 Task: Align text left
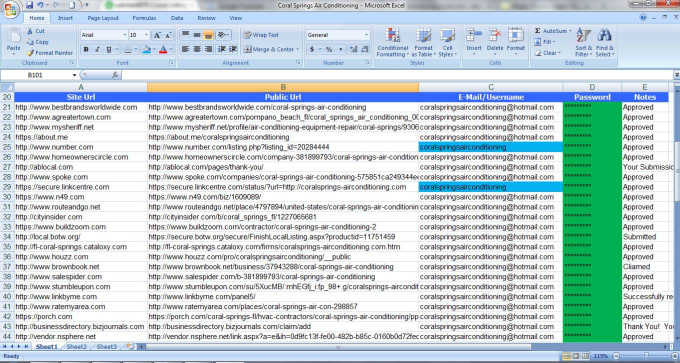[185, 49]
